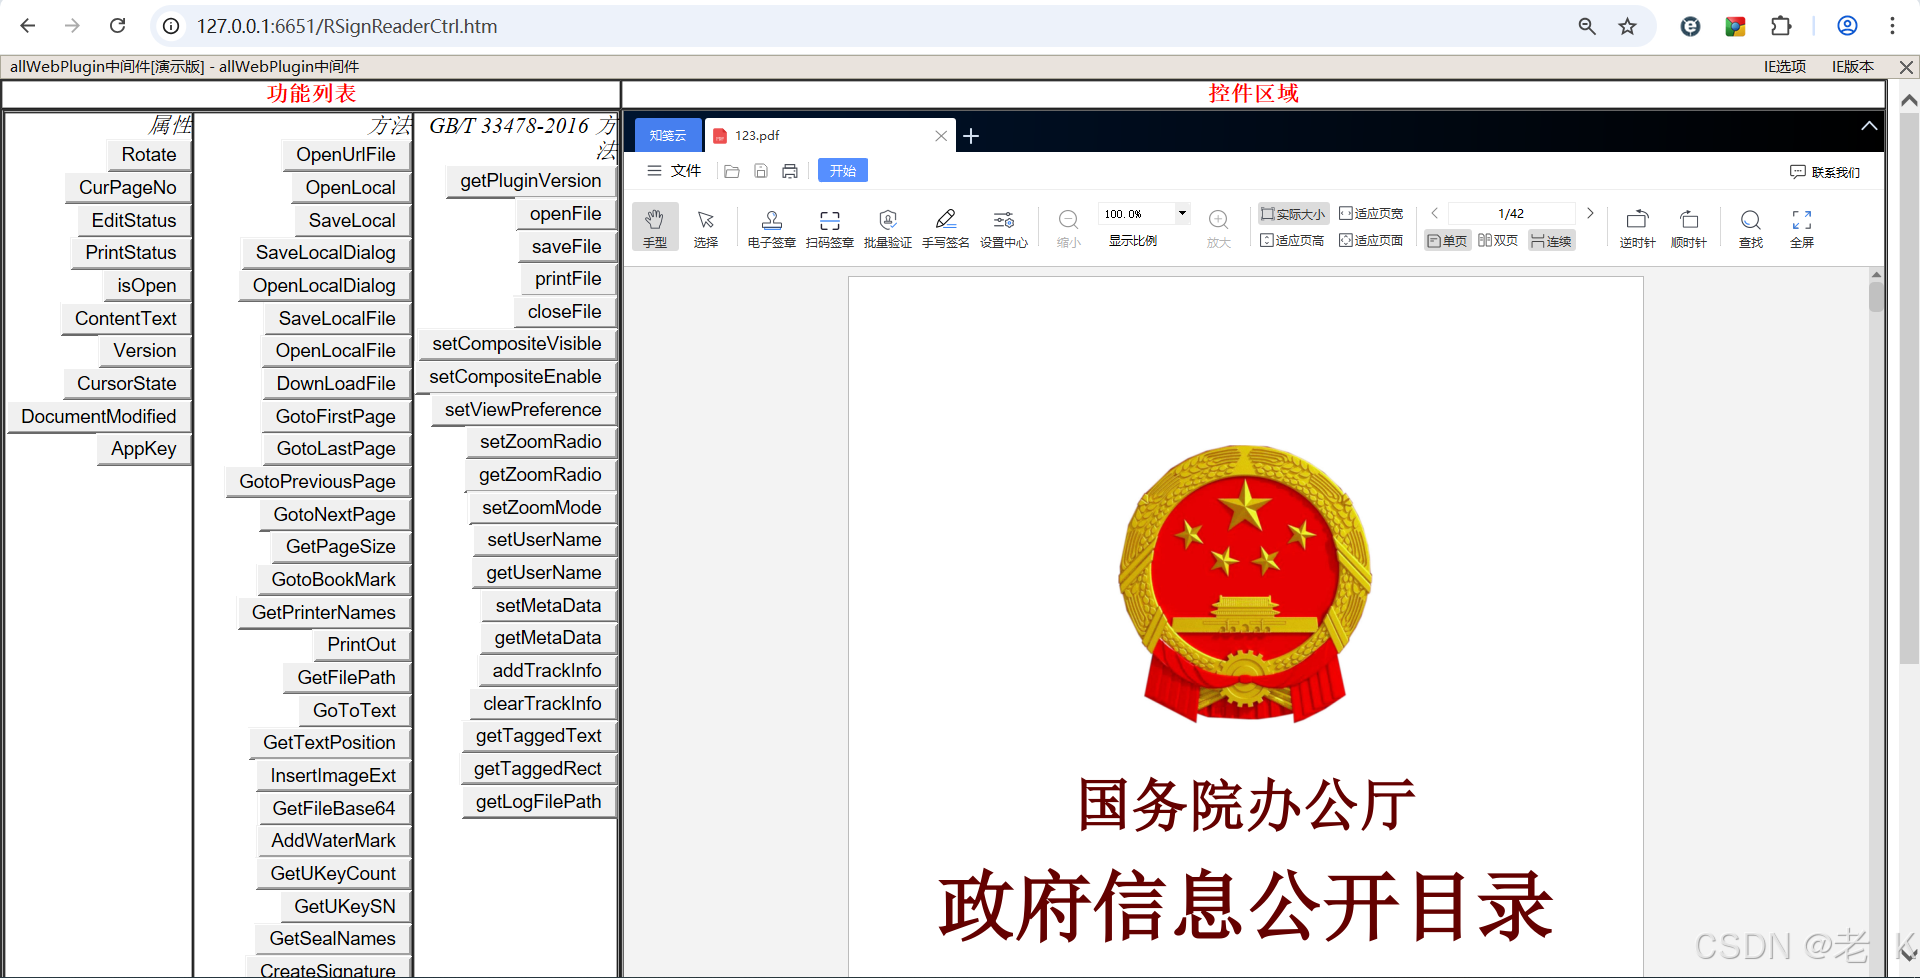Click the CursorState property button

127,384
